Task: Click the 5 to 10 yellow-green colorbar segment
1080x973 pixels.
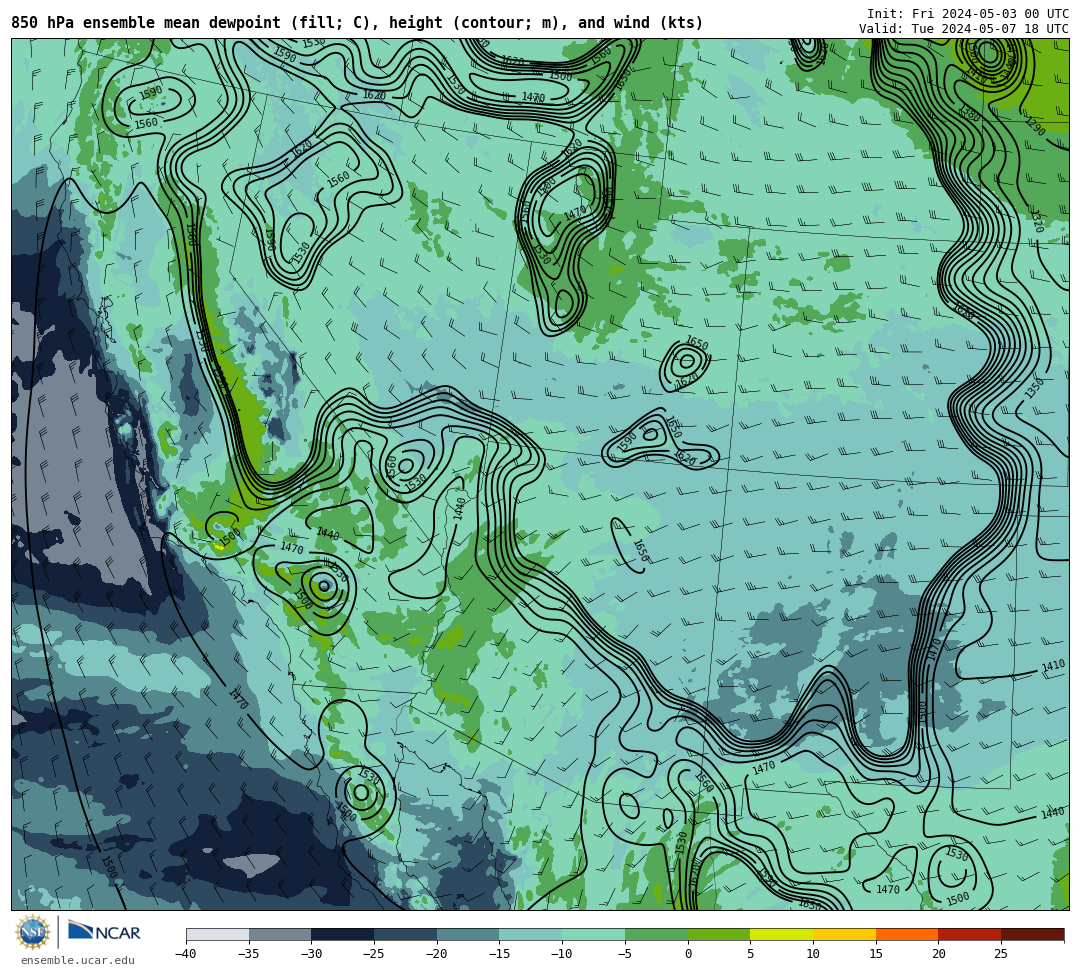Action: 782,934
